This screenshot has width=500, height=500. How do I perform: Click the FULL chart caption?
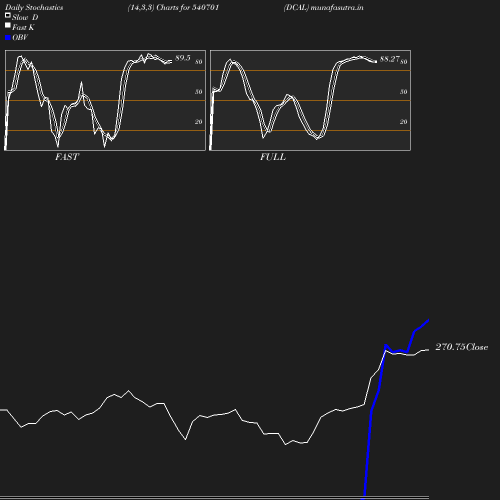click(x=273, y=157)
